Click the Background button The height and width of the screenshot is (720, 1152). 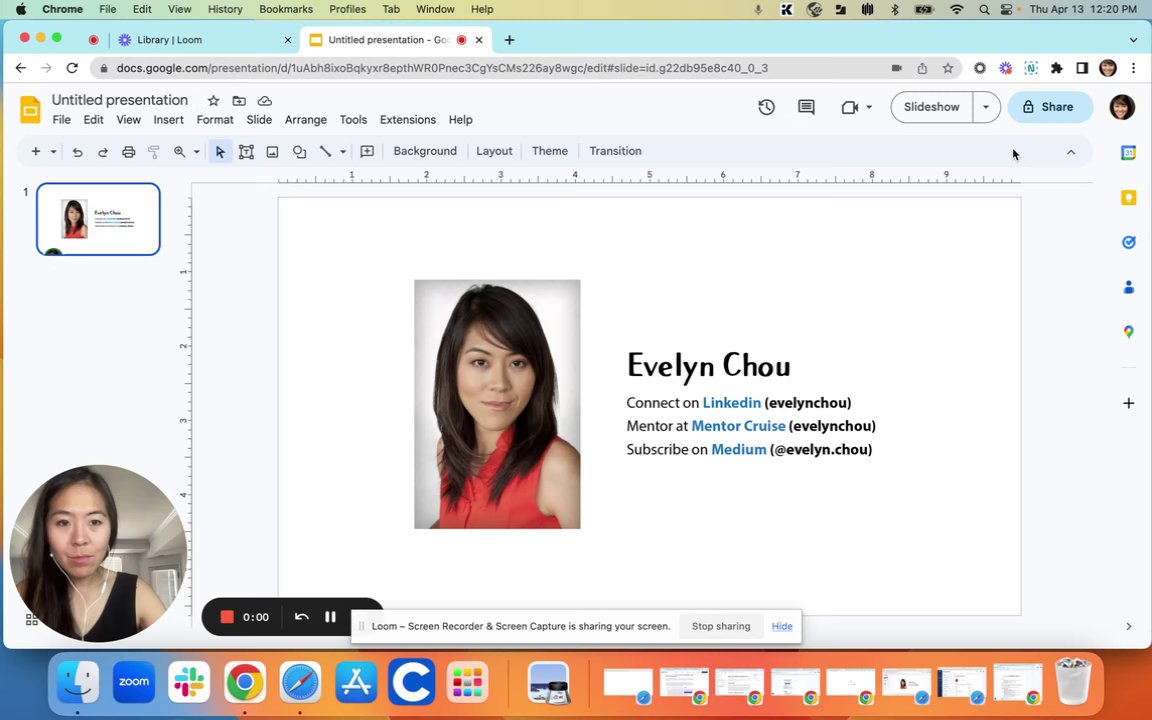(425, 151)
